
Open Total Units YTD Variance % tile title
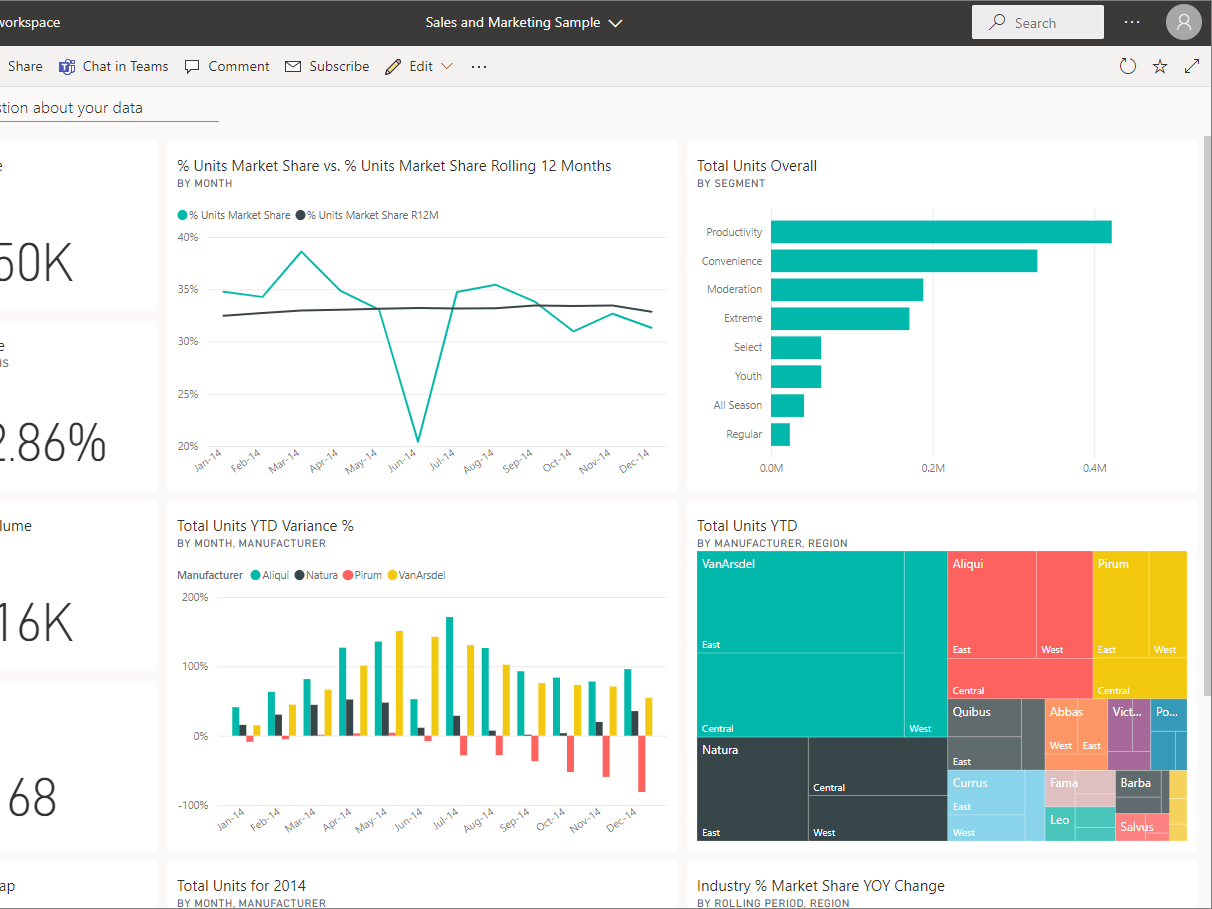click(x=265, y=526)
